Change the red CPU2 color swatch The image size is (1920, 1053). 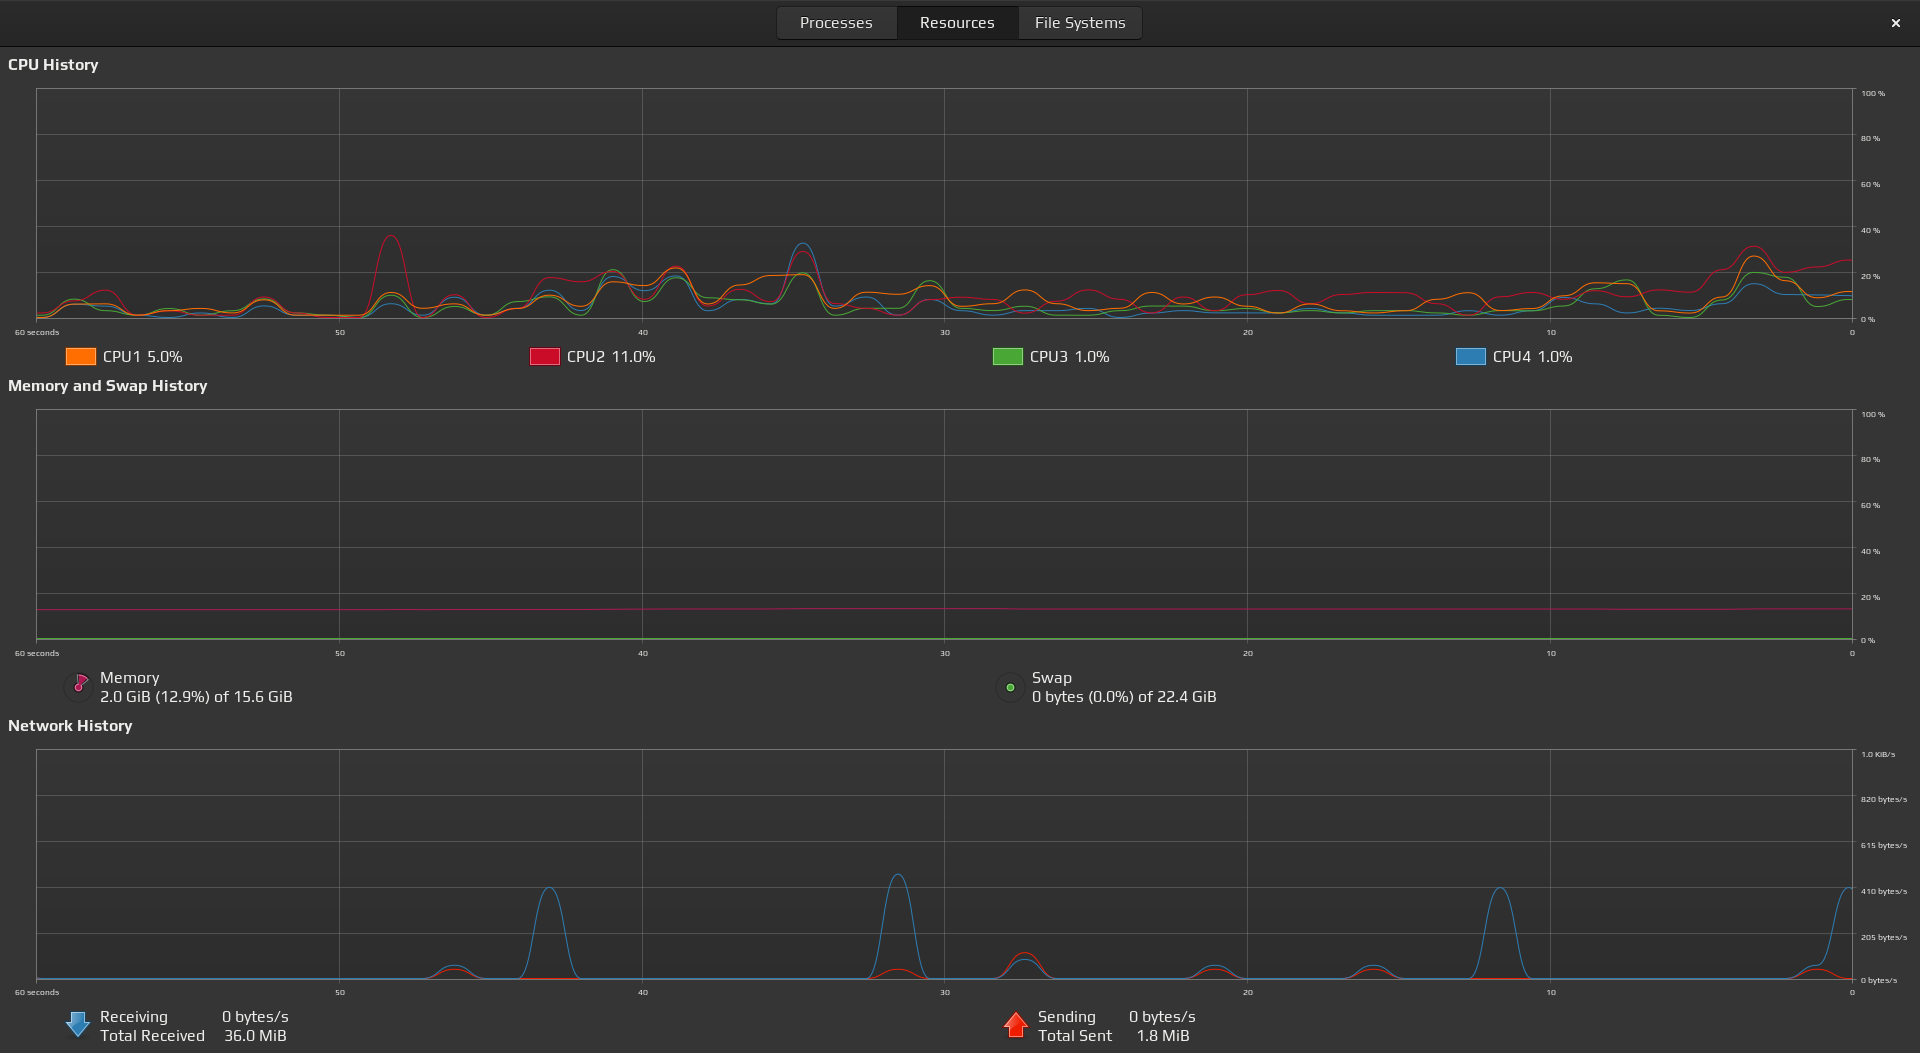pyautogui.click(x=544, y=357)
